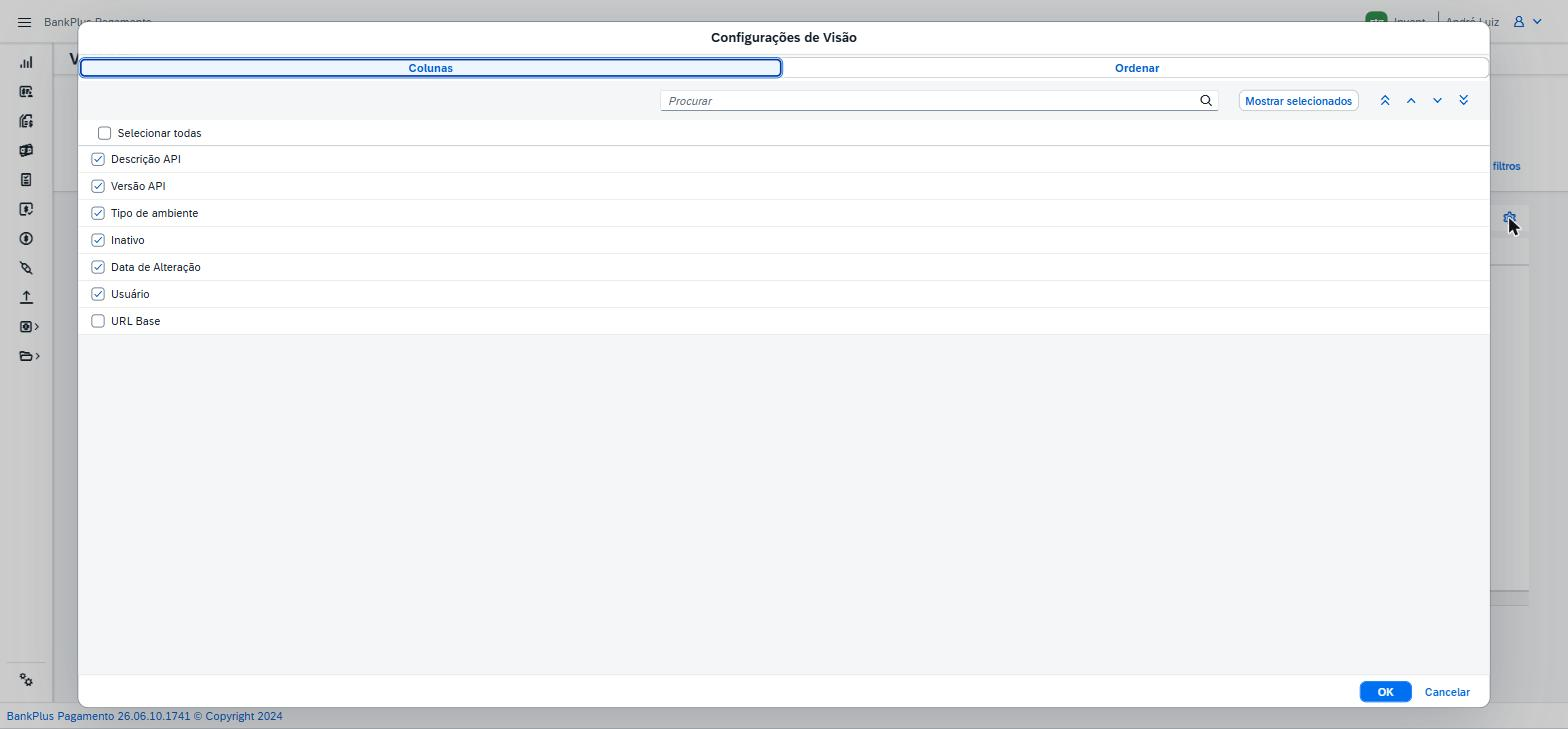The height and width of the screenshot is (729, 1568).
Task: Click the circular coin icon in sidebar
Action: [x=26, y=239]
